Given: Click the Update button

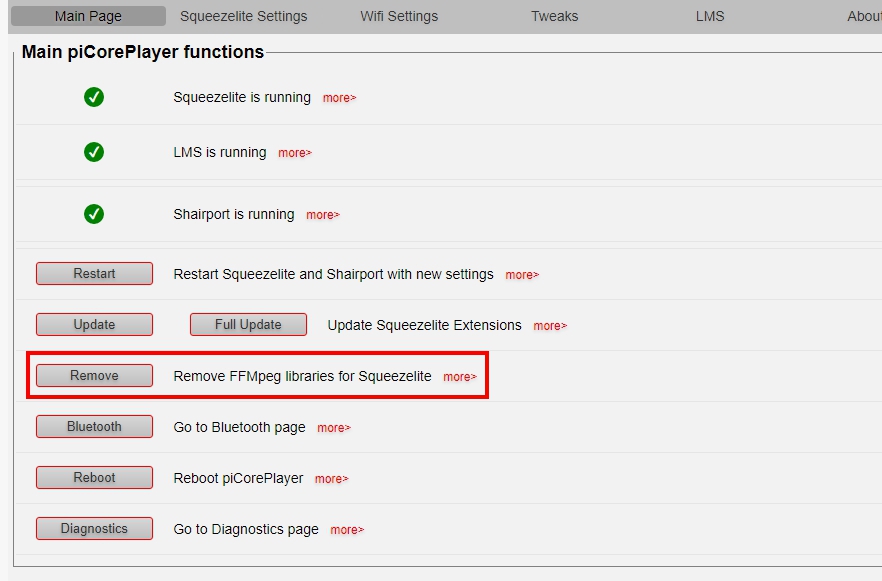Looking at the screenshot, I should tap(94, 325).
